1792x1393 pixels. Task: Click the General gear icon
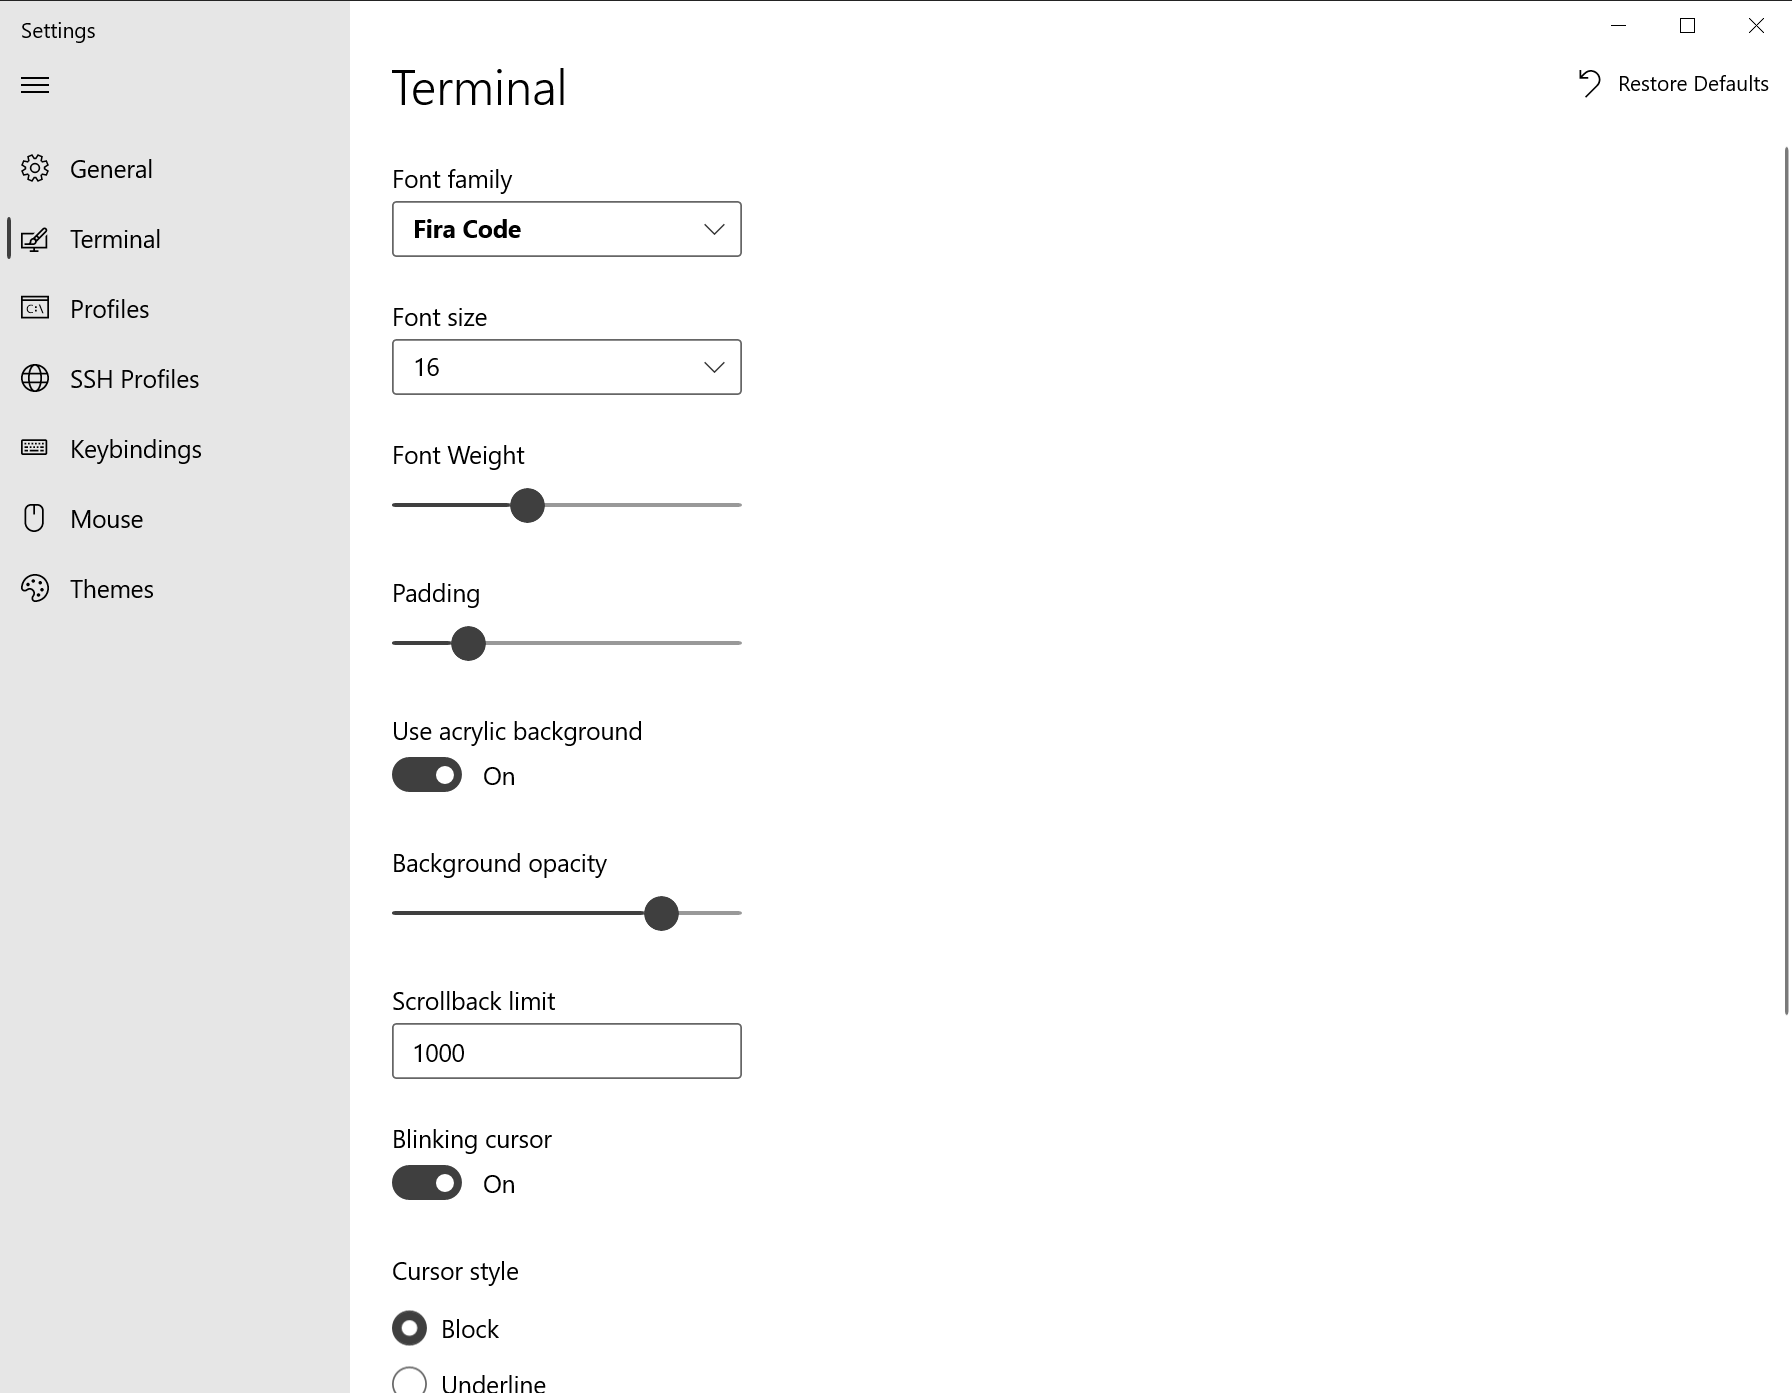tap(35, 168)
